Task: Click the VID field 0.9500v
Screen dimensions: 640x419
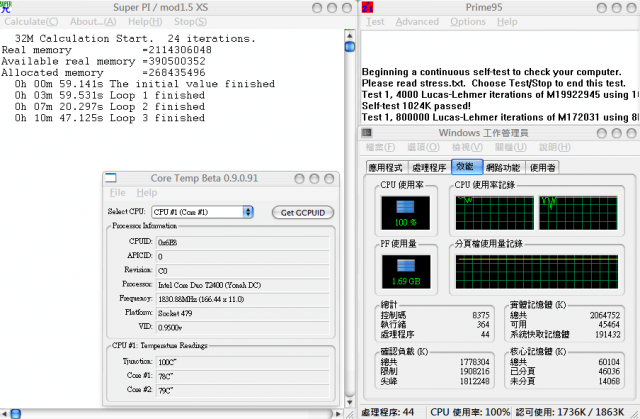Action: (242, 327)
